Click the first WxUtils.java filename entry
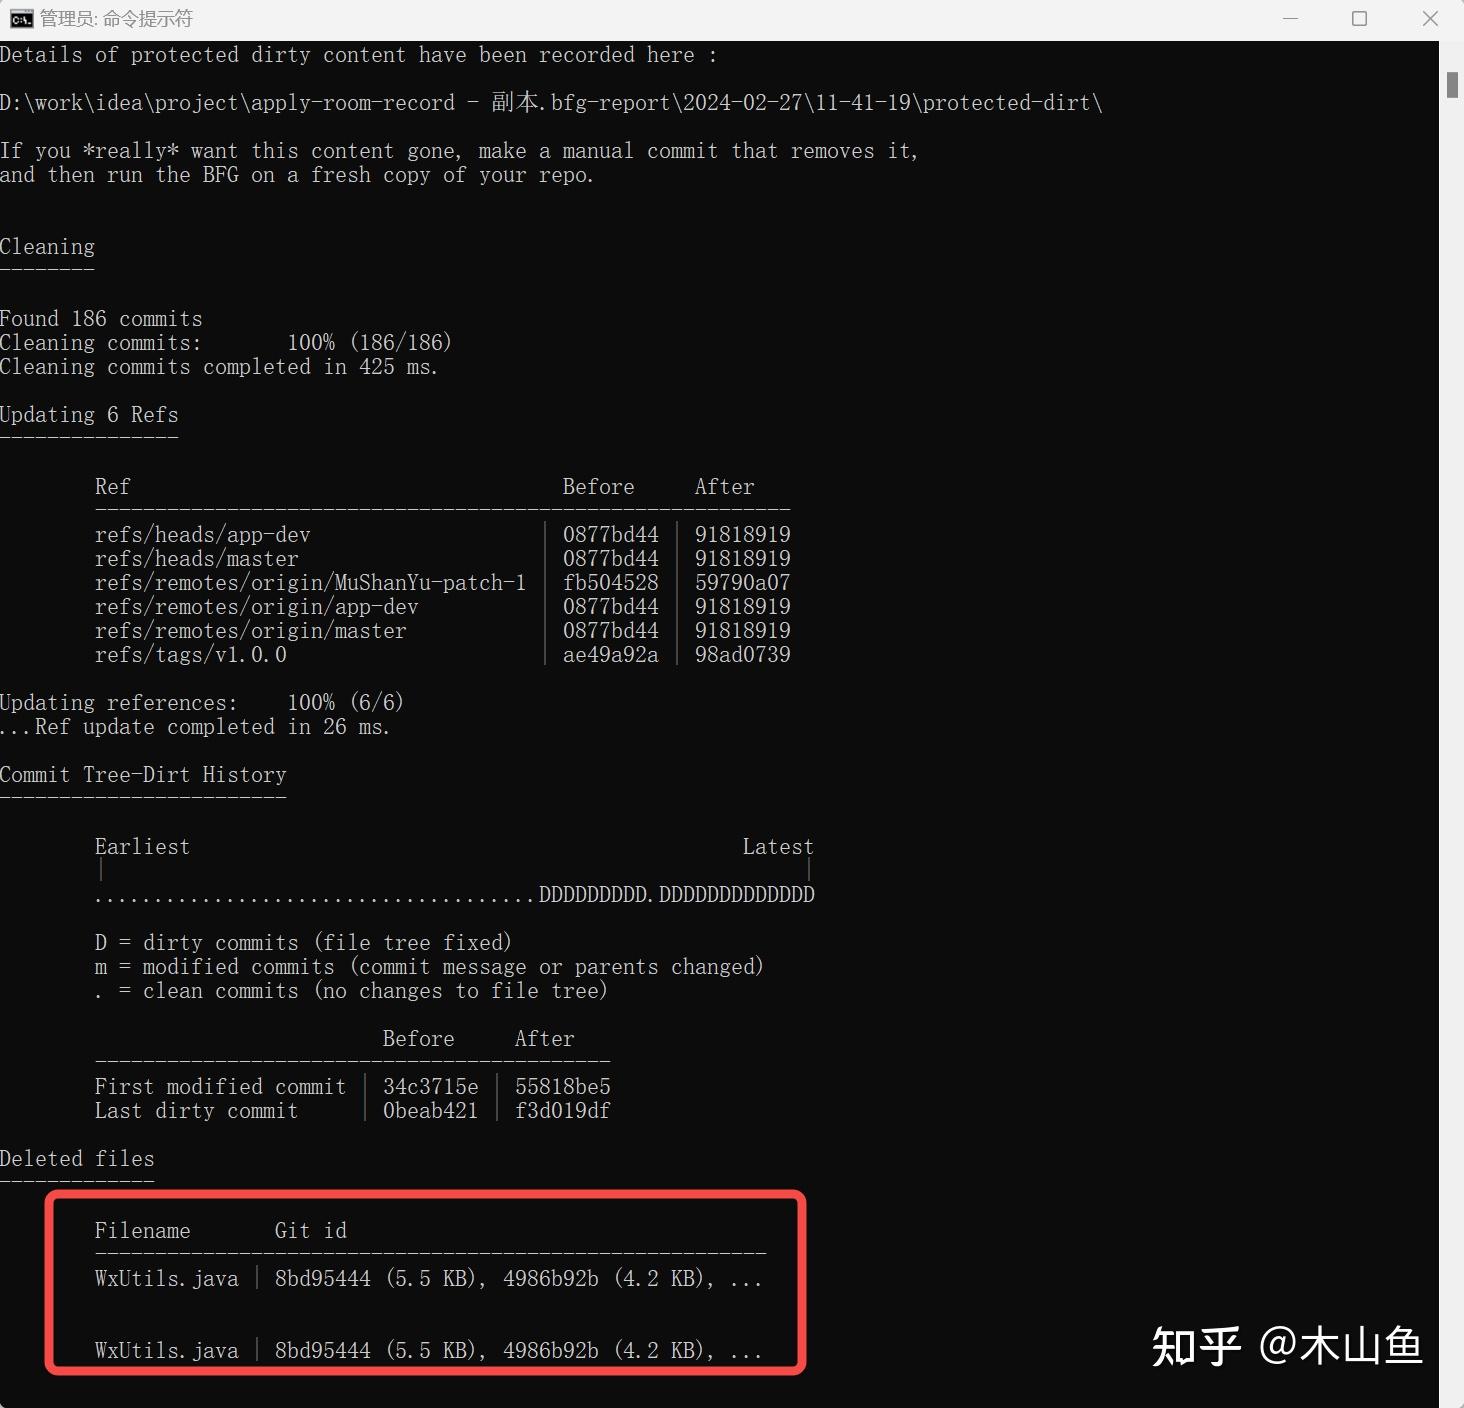This screenshot has width=1464, height=1408. click(x=166, y=1278)
